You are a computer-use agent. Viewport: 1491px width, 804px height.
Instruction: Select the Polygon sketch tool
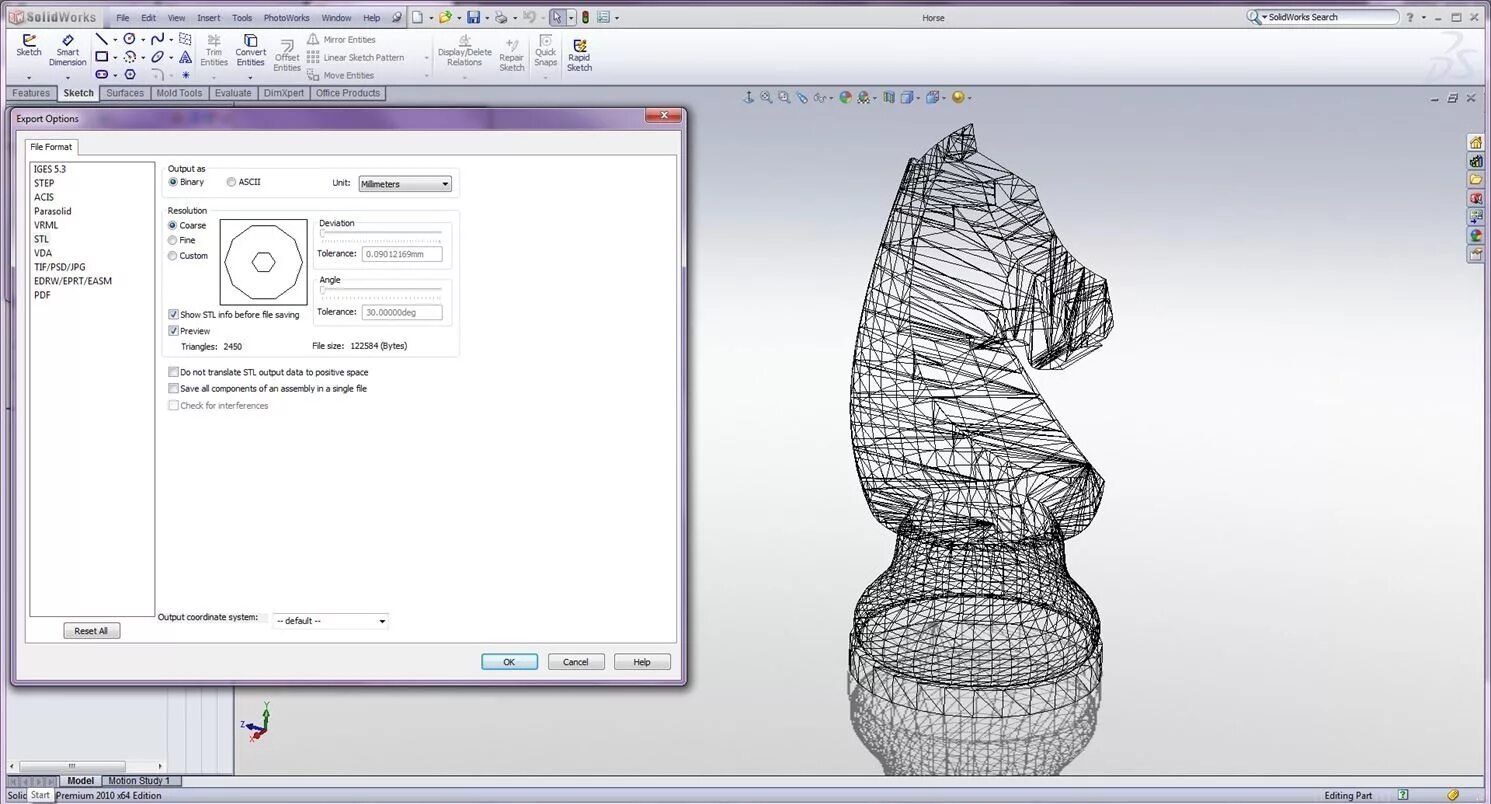(x=129, y=75)
